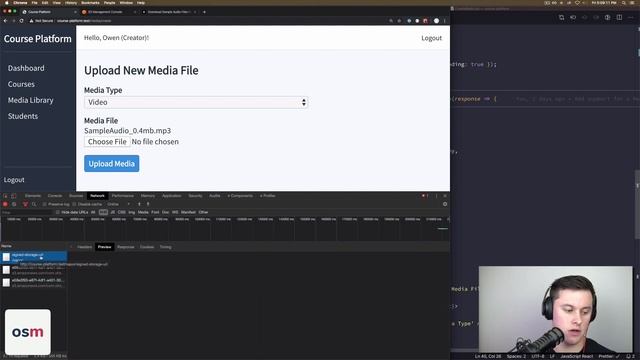Open the Media Type dropdown showing Video
Image resolution: width=640 pixels, height=360 pixels.
click(x=196, y=102)
